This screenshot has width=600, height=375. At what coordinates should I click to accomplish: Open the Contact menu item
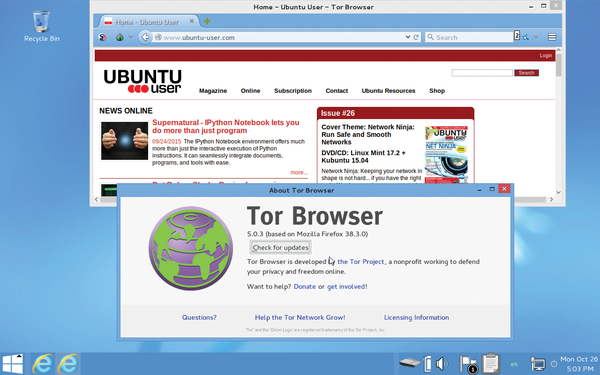[336, 91]
